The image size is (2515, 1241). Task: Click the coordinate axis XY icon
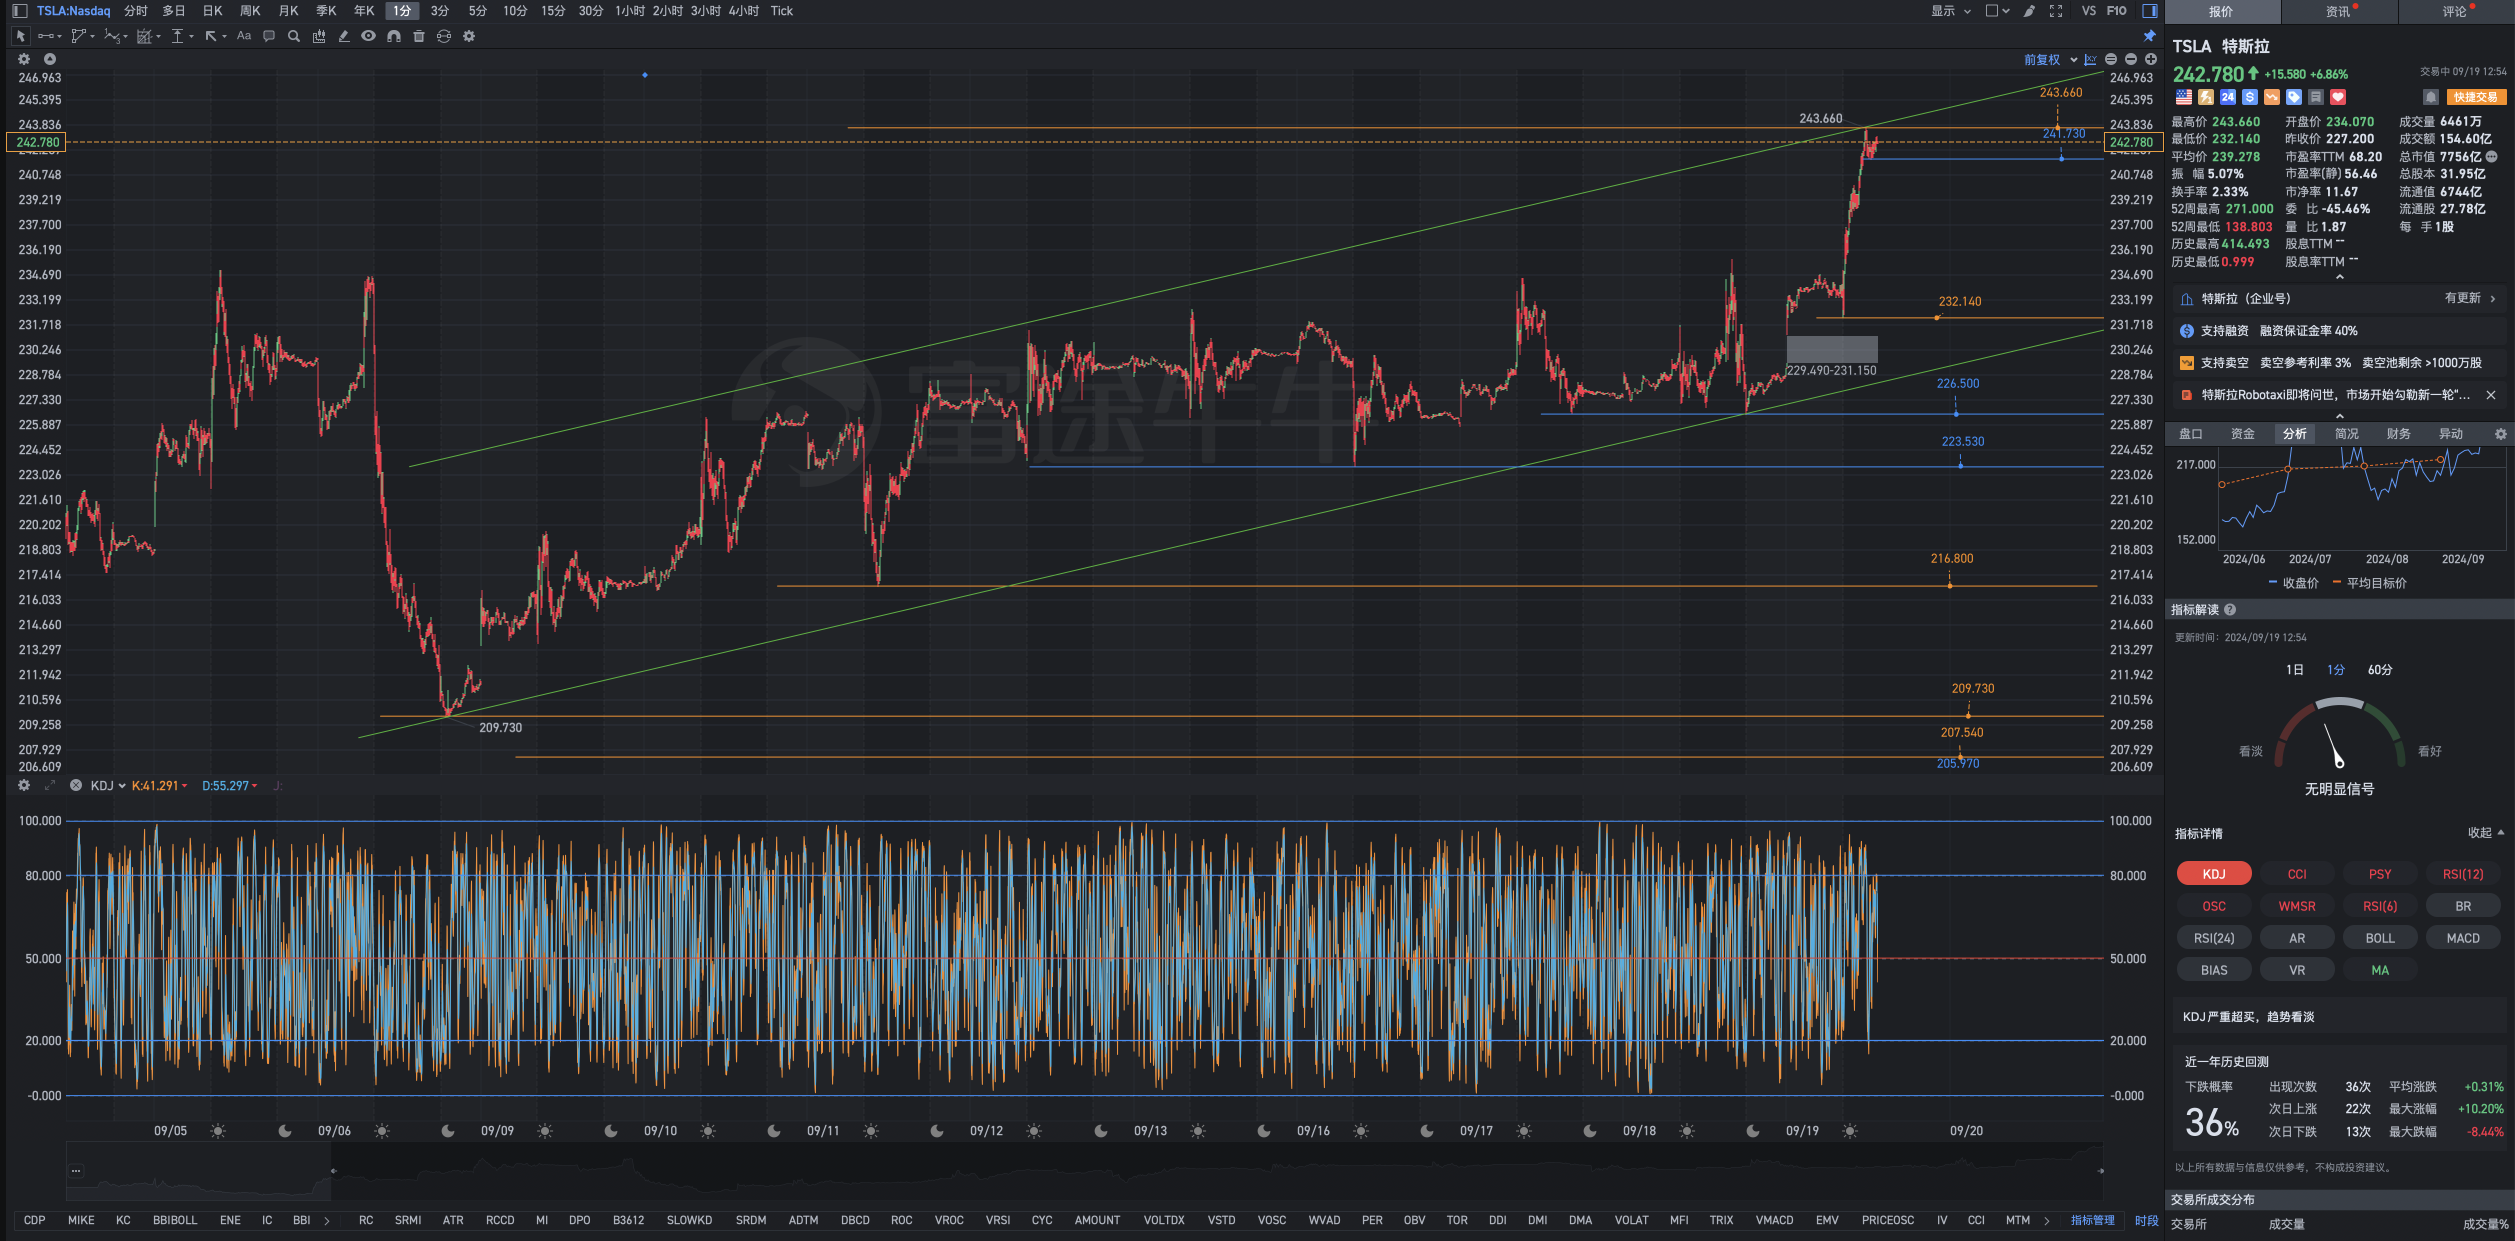point(2090,59)
